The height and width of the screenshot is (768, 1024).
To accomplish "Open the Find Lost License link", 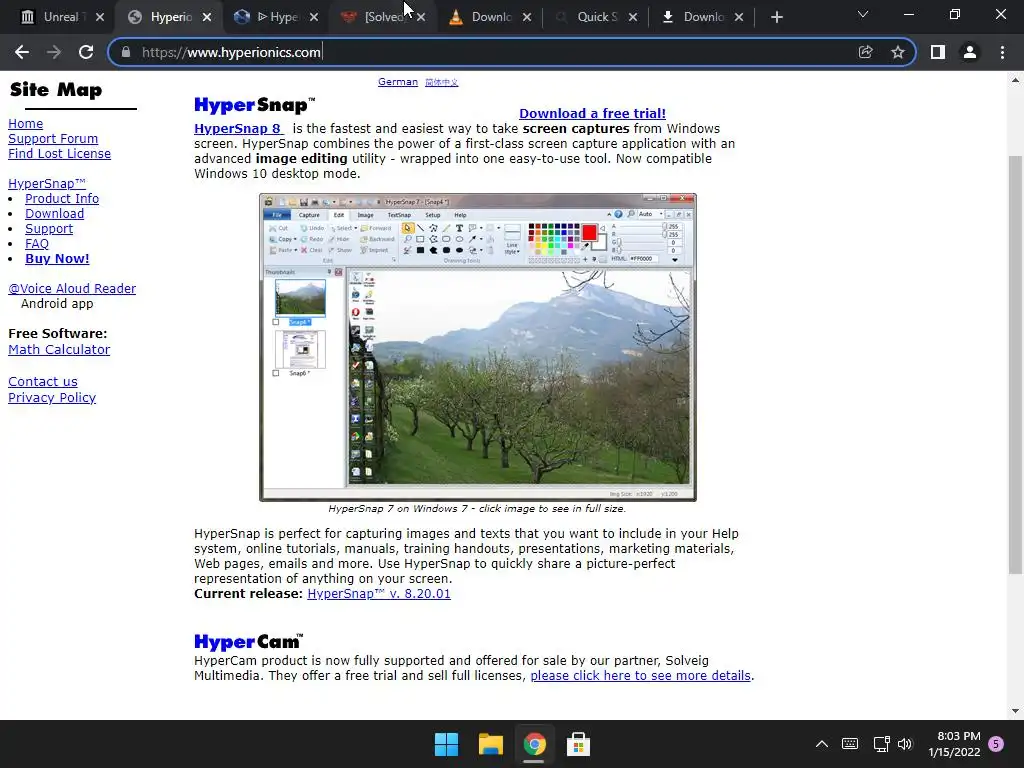I will pos(59,153).
